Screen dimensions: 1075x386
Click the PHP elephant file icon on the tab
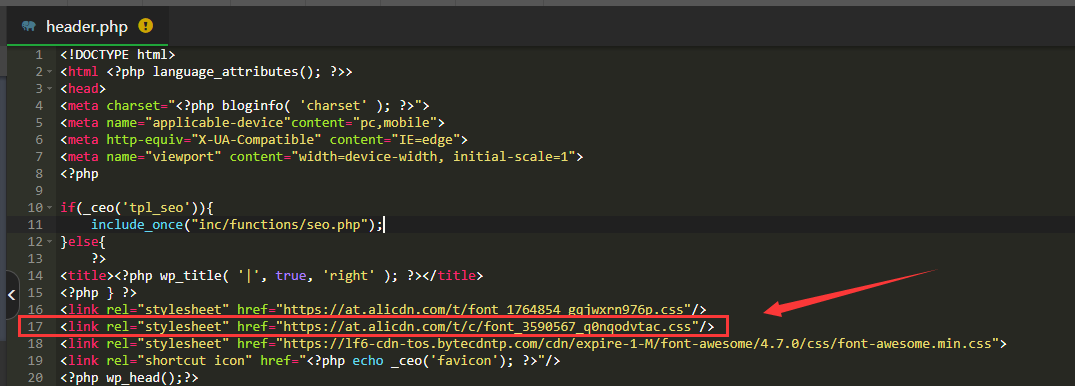[x=29, y=26]
